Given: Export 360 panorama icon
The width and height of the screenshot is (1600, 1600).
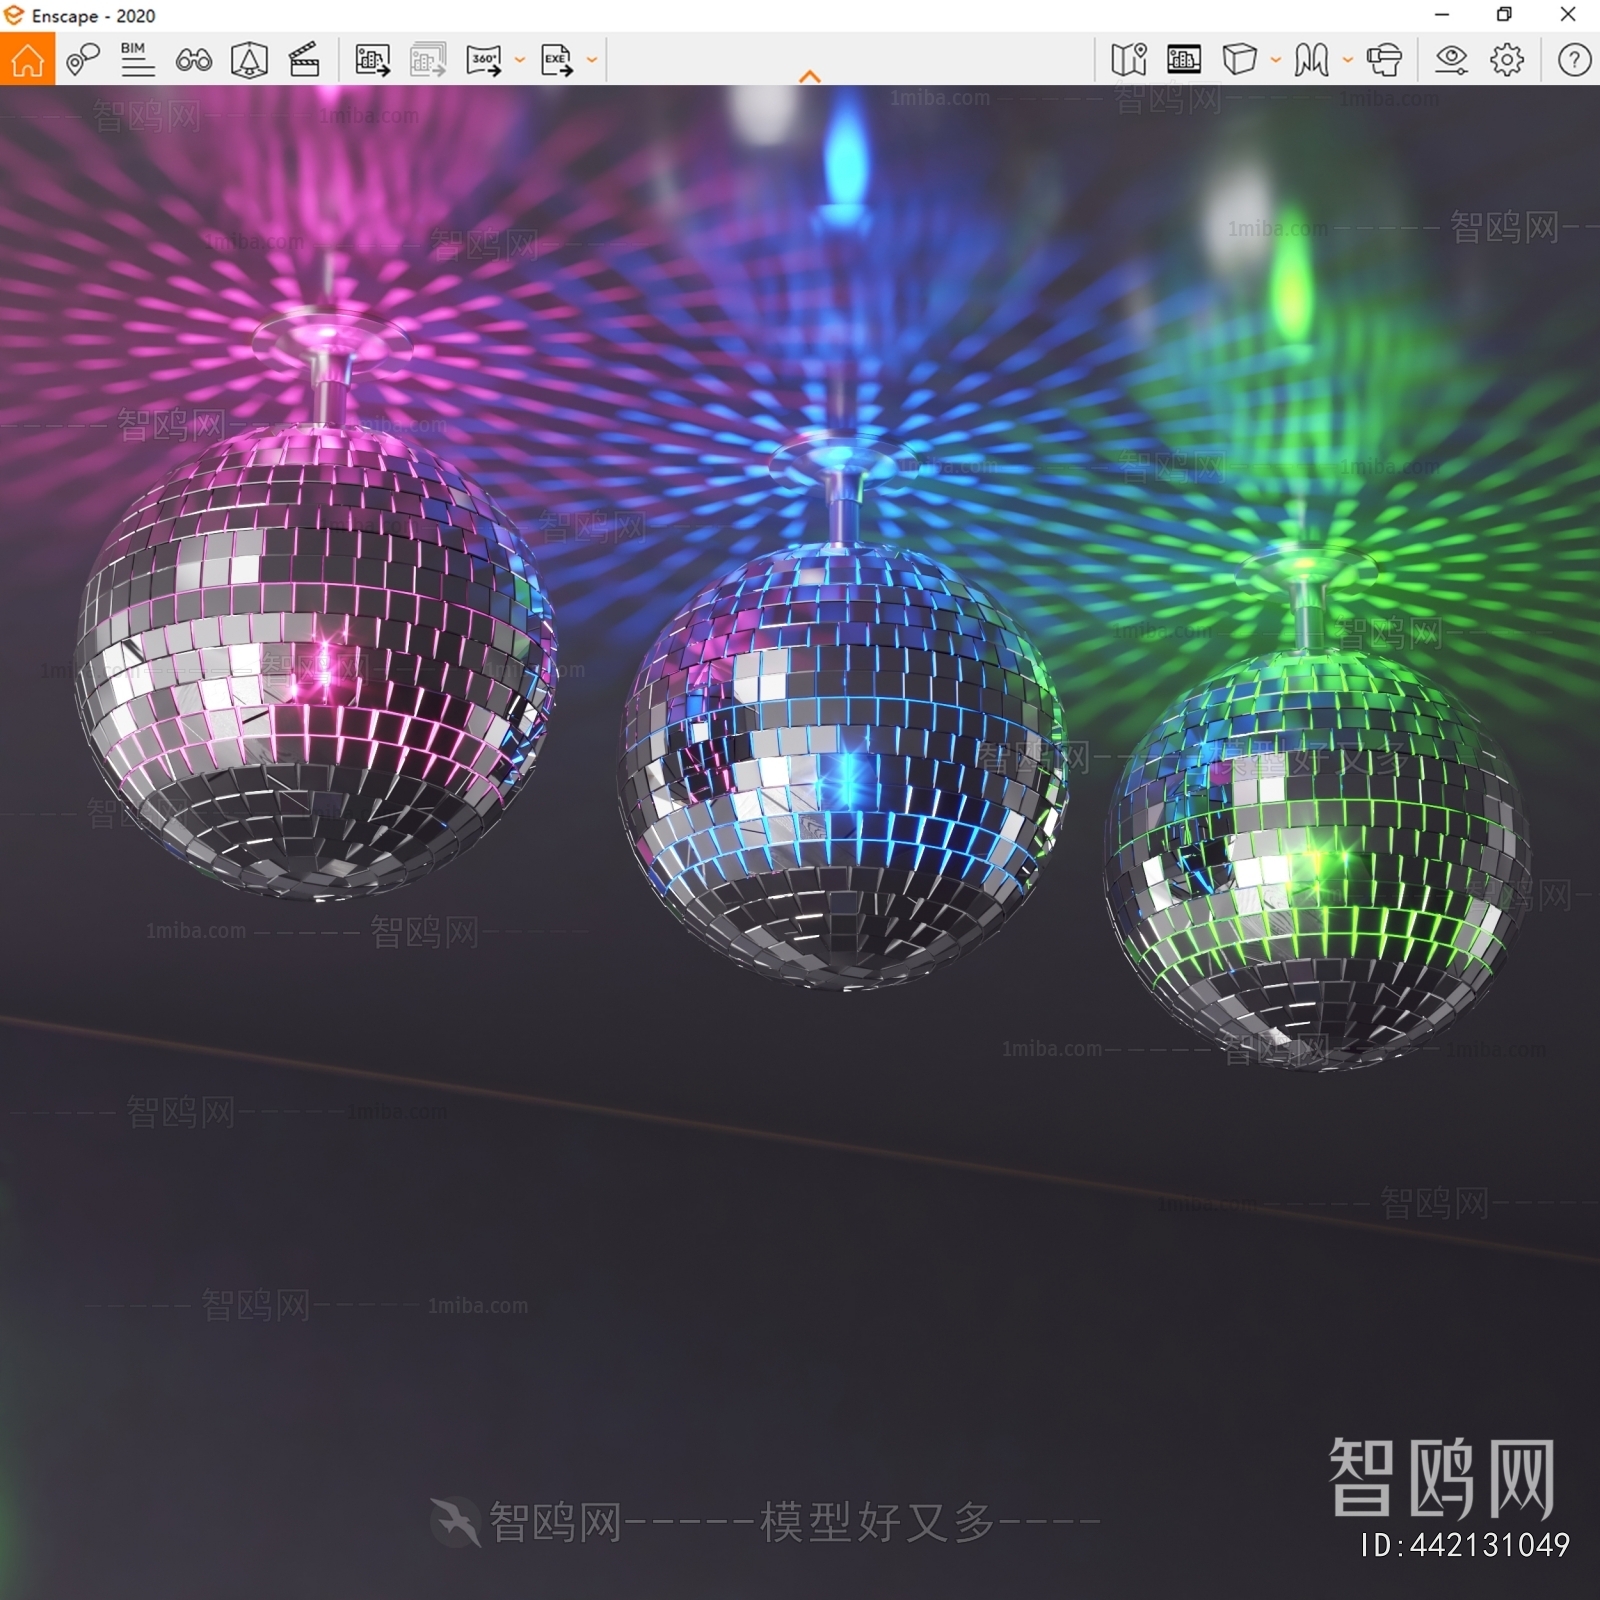Looking at the screenshot, I should coord(484,60).
